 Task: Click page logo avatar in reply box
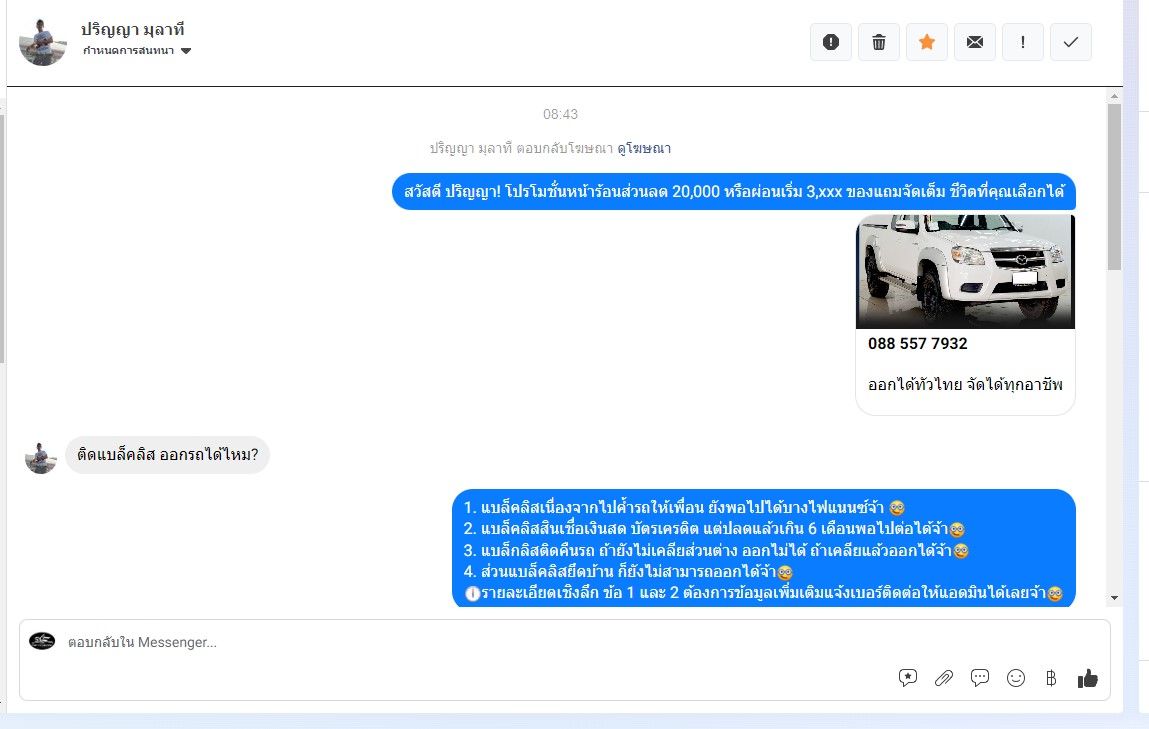pyautogui.click(x=42, y=641)
